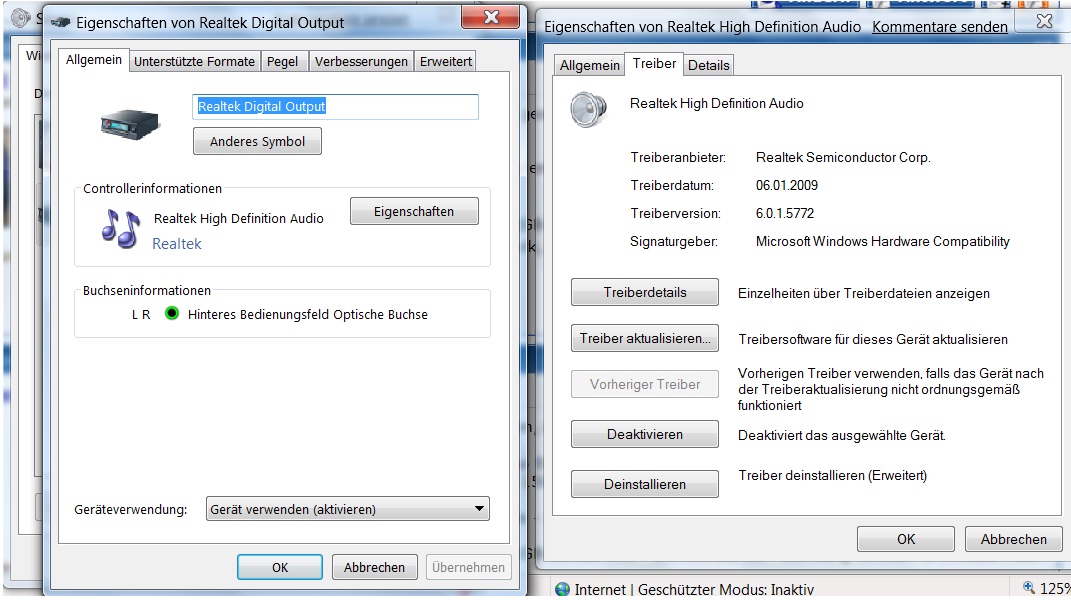Image resolution: width=1071 pixels, height=600 pixels.
Task: Click the L R channel label
Action: 141,314
